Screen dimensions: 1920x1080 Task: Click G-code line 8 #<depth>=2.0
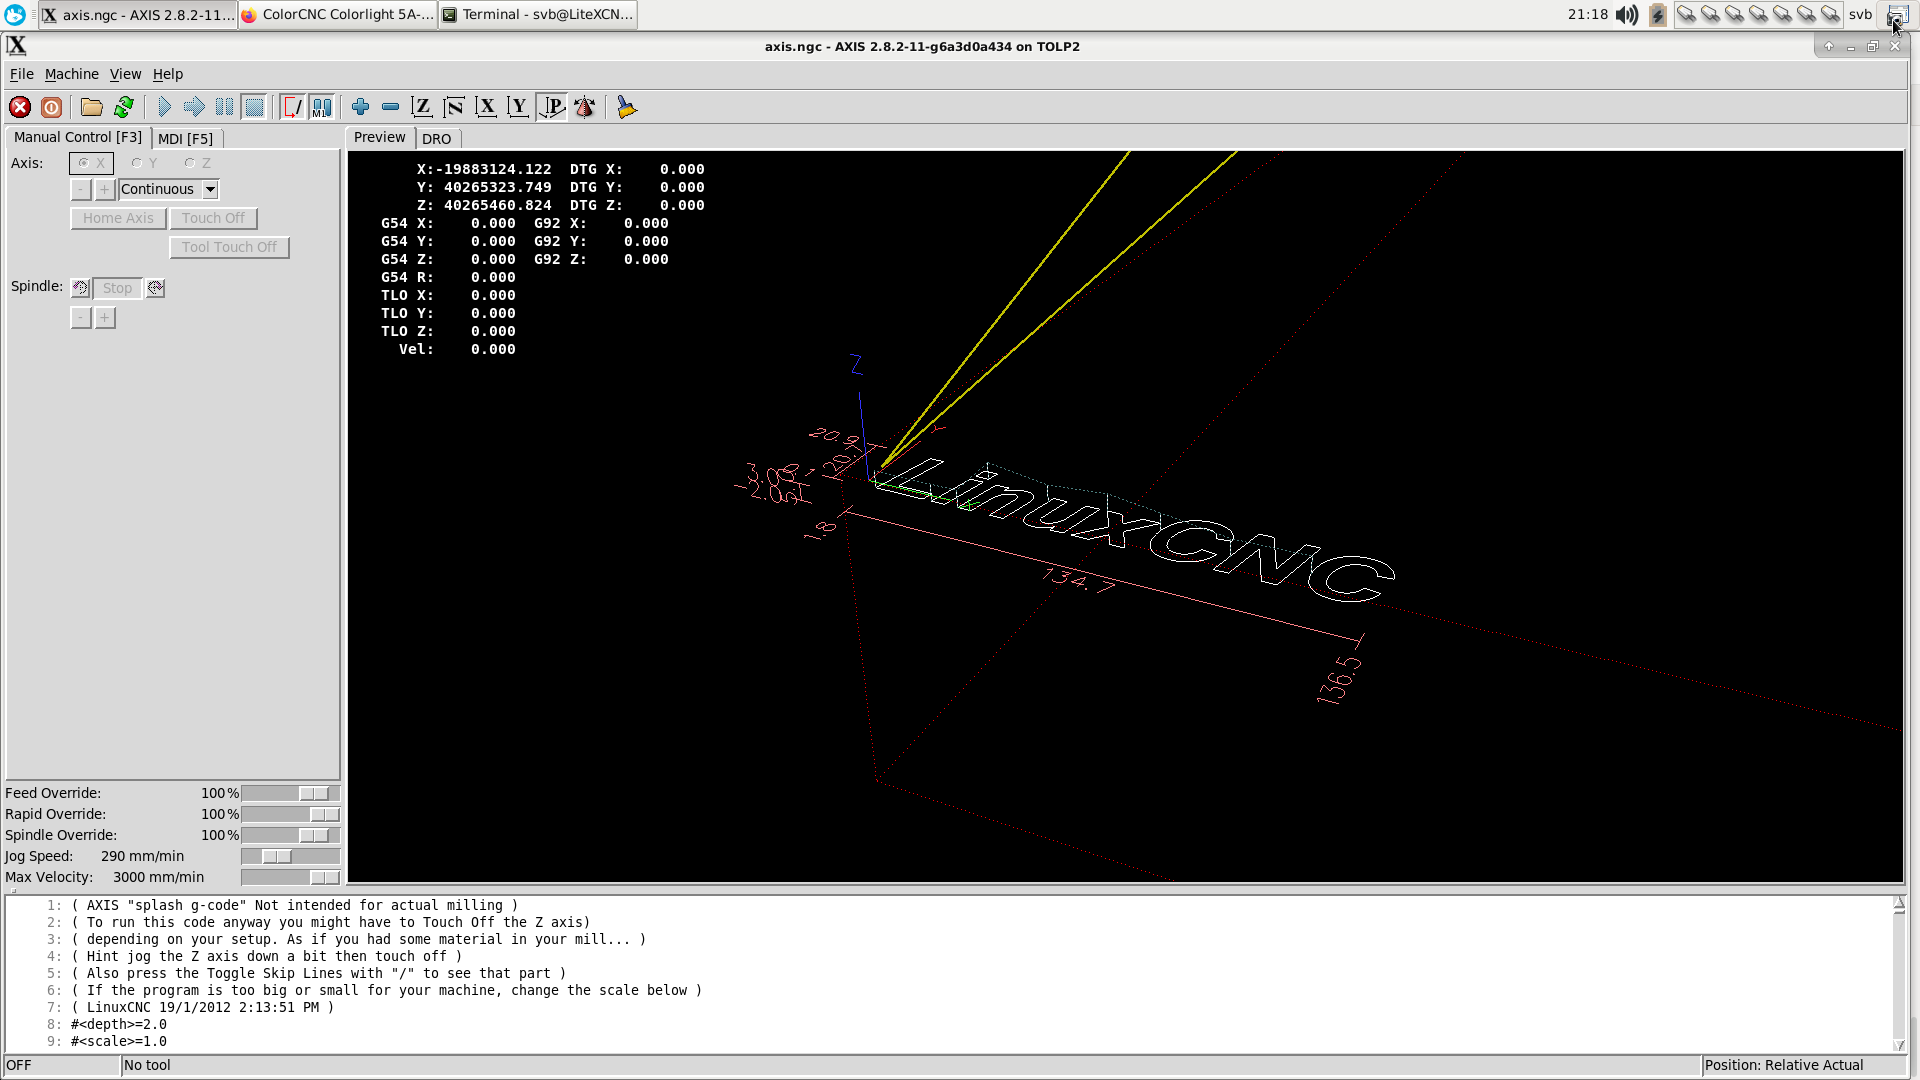click(119, 1024)
